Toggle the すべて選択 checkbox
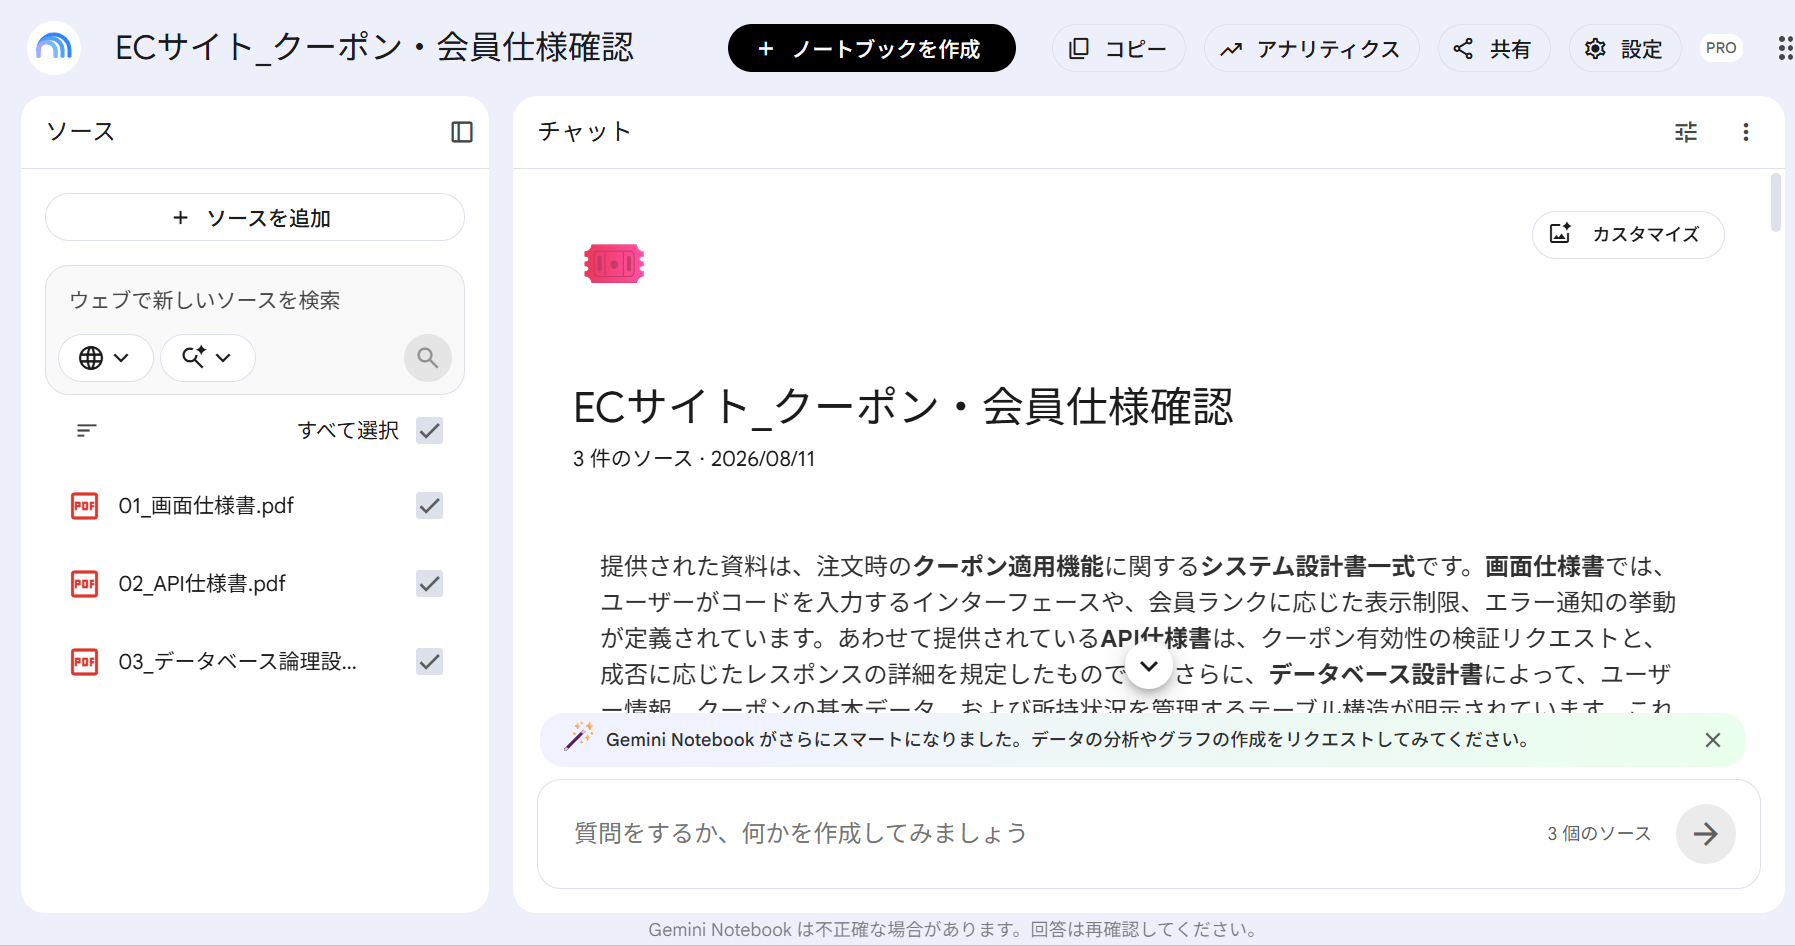Viewport: 1795px width, 946px height. (x=430, y=430)
